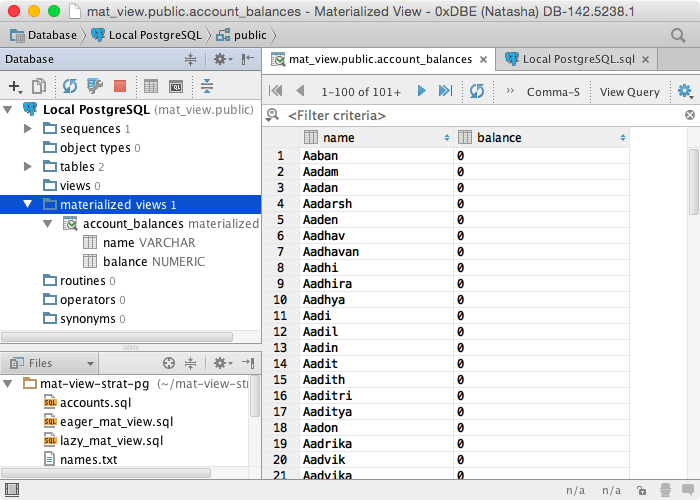Expand the sequences folder

click(x=28, y=129)
